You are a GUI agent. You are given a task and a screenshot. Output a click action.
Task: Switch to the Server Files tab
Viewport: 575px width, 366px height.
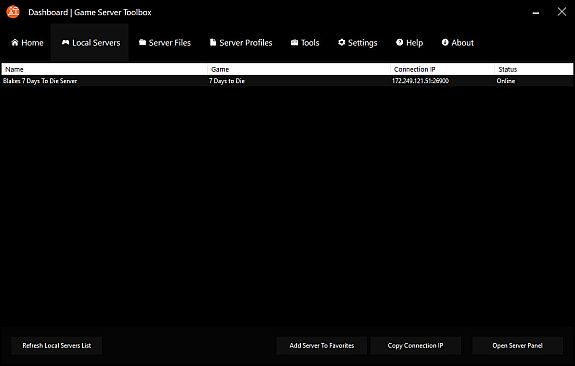[x=165, y=43]
